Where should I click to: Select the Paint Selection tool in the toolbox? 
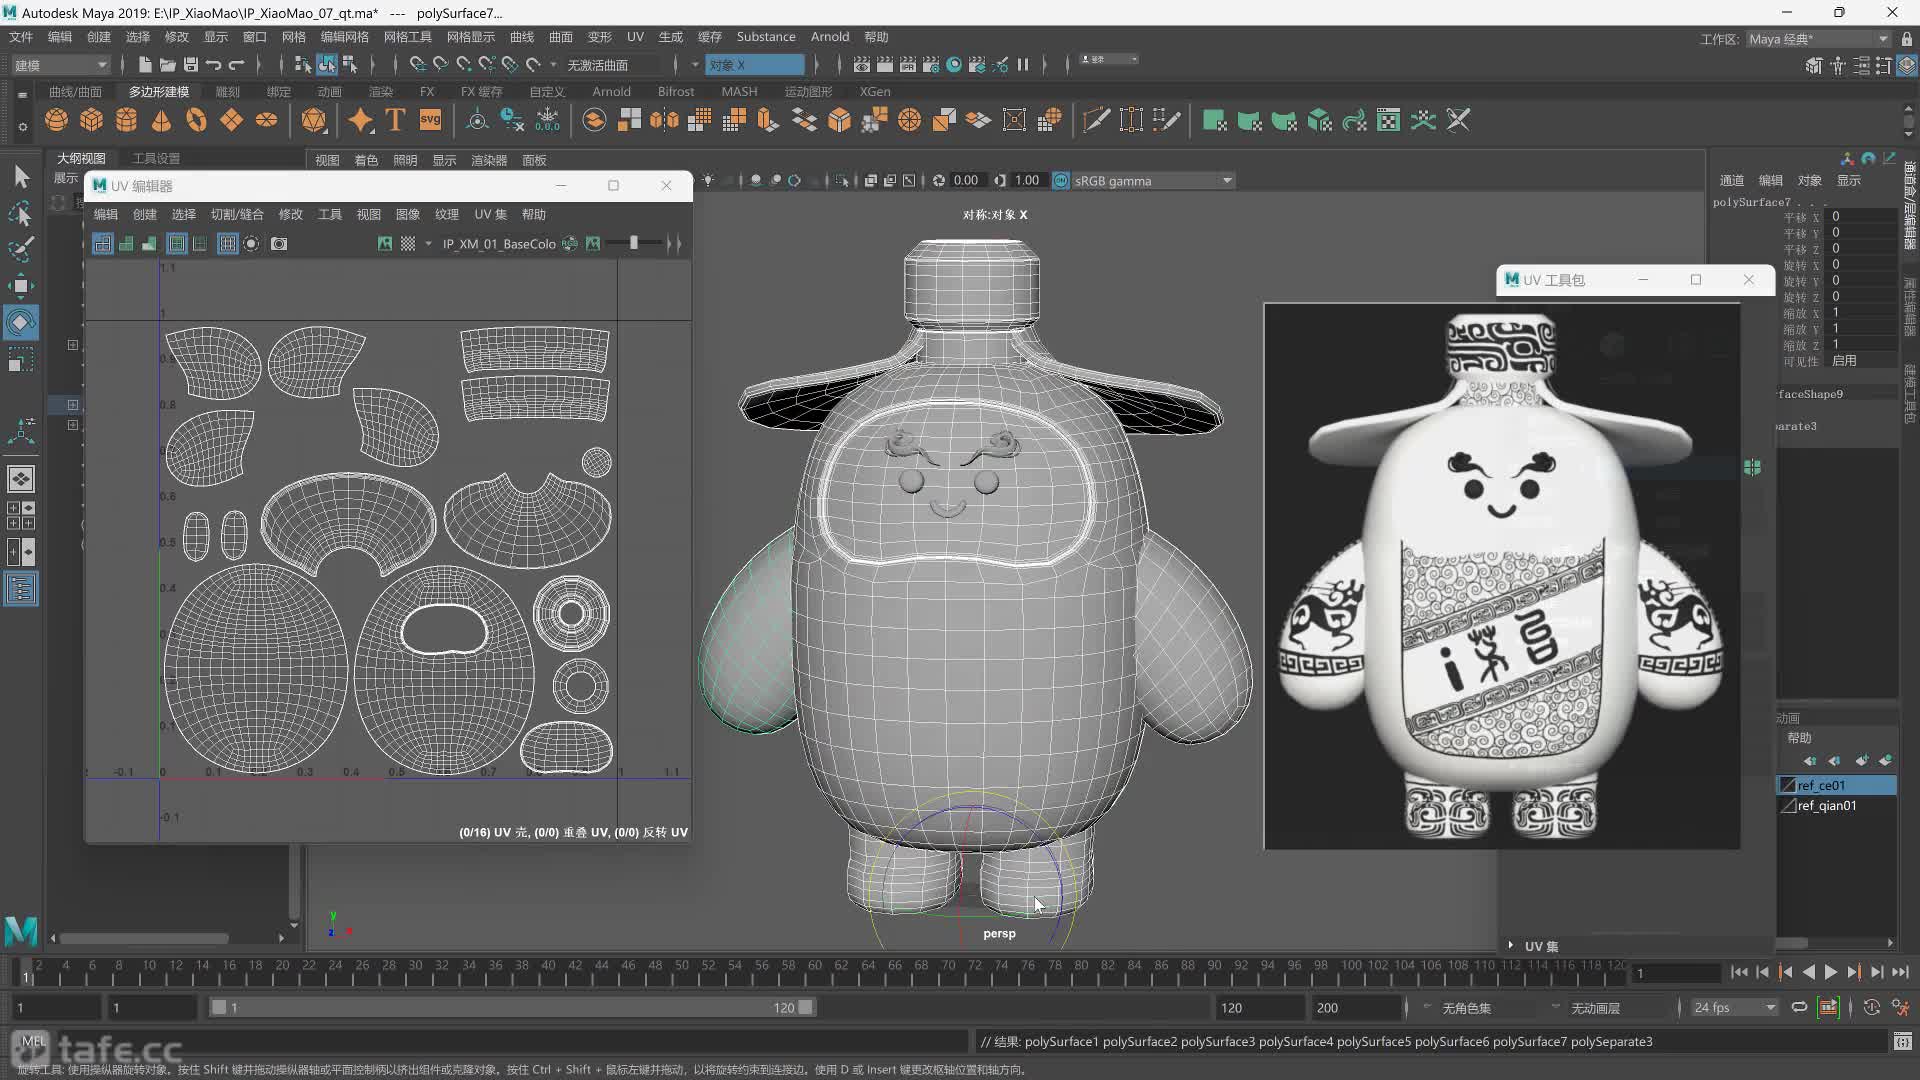coord(20,249)
